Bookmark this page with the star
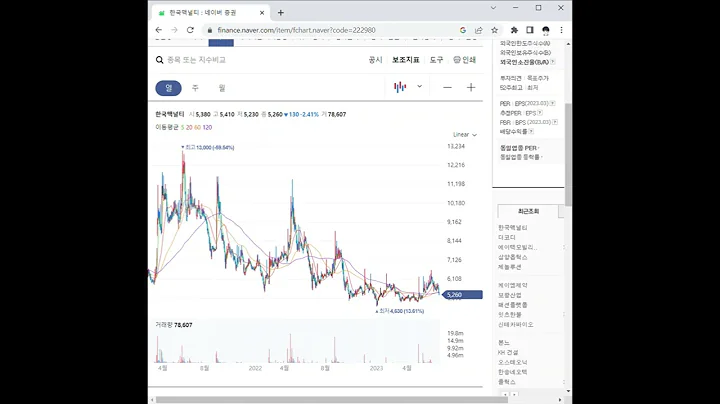The height and width of the screenshot is (404, 720). coord(495,30)
